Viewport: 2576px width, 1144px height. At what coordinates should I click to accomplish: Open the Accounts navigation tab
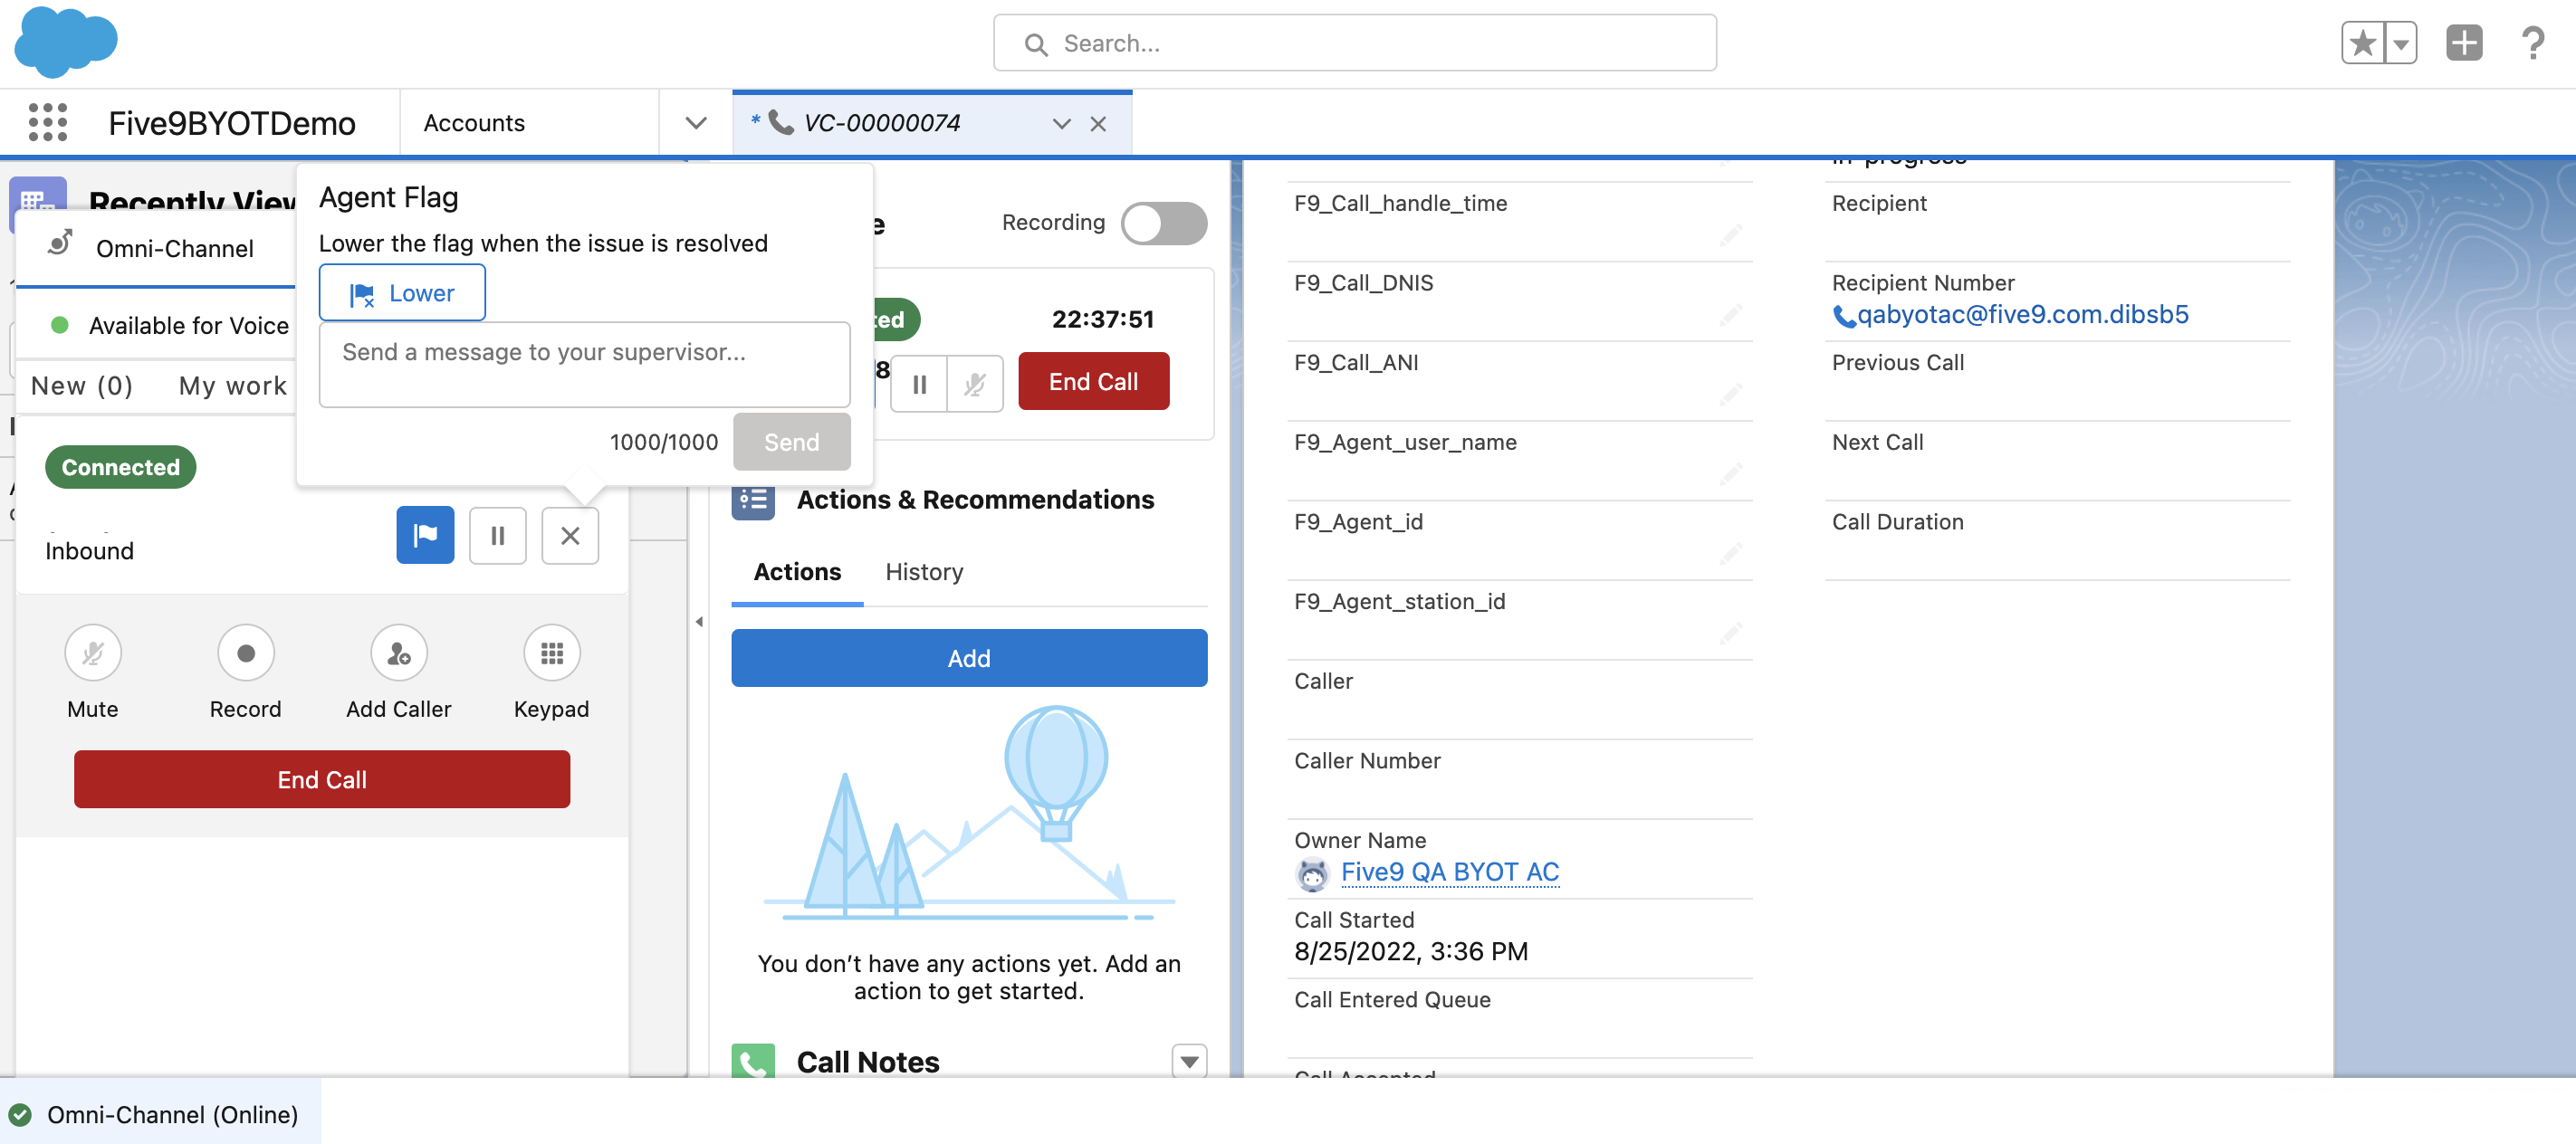click(x=474, y=123)
